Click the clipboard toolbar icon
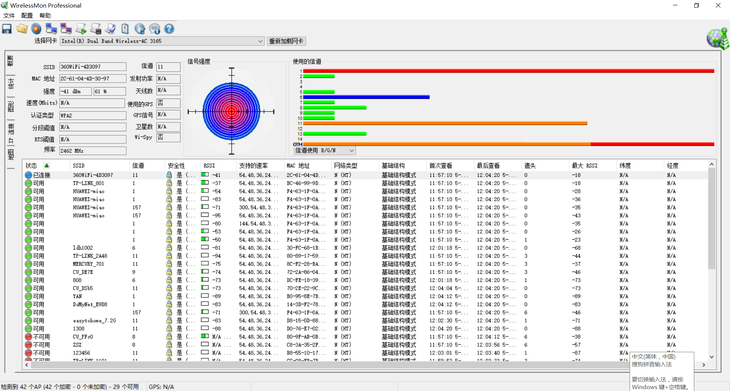Viewport: 730px width, 391px height. [x=125, y=29]
